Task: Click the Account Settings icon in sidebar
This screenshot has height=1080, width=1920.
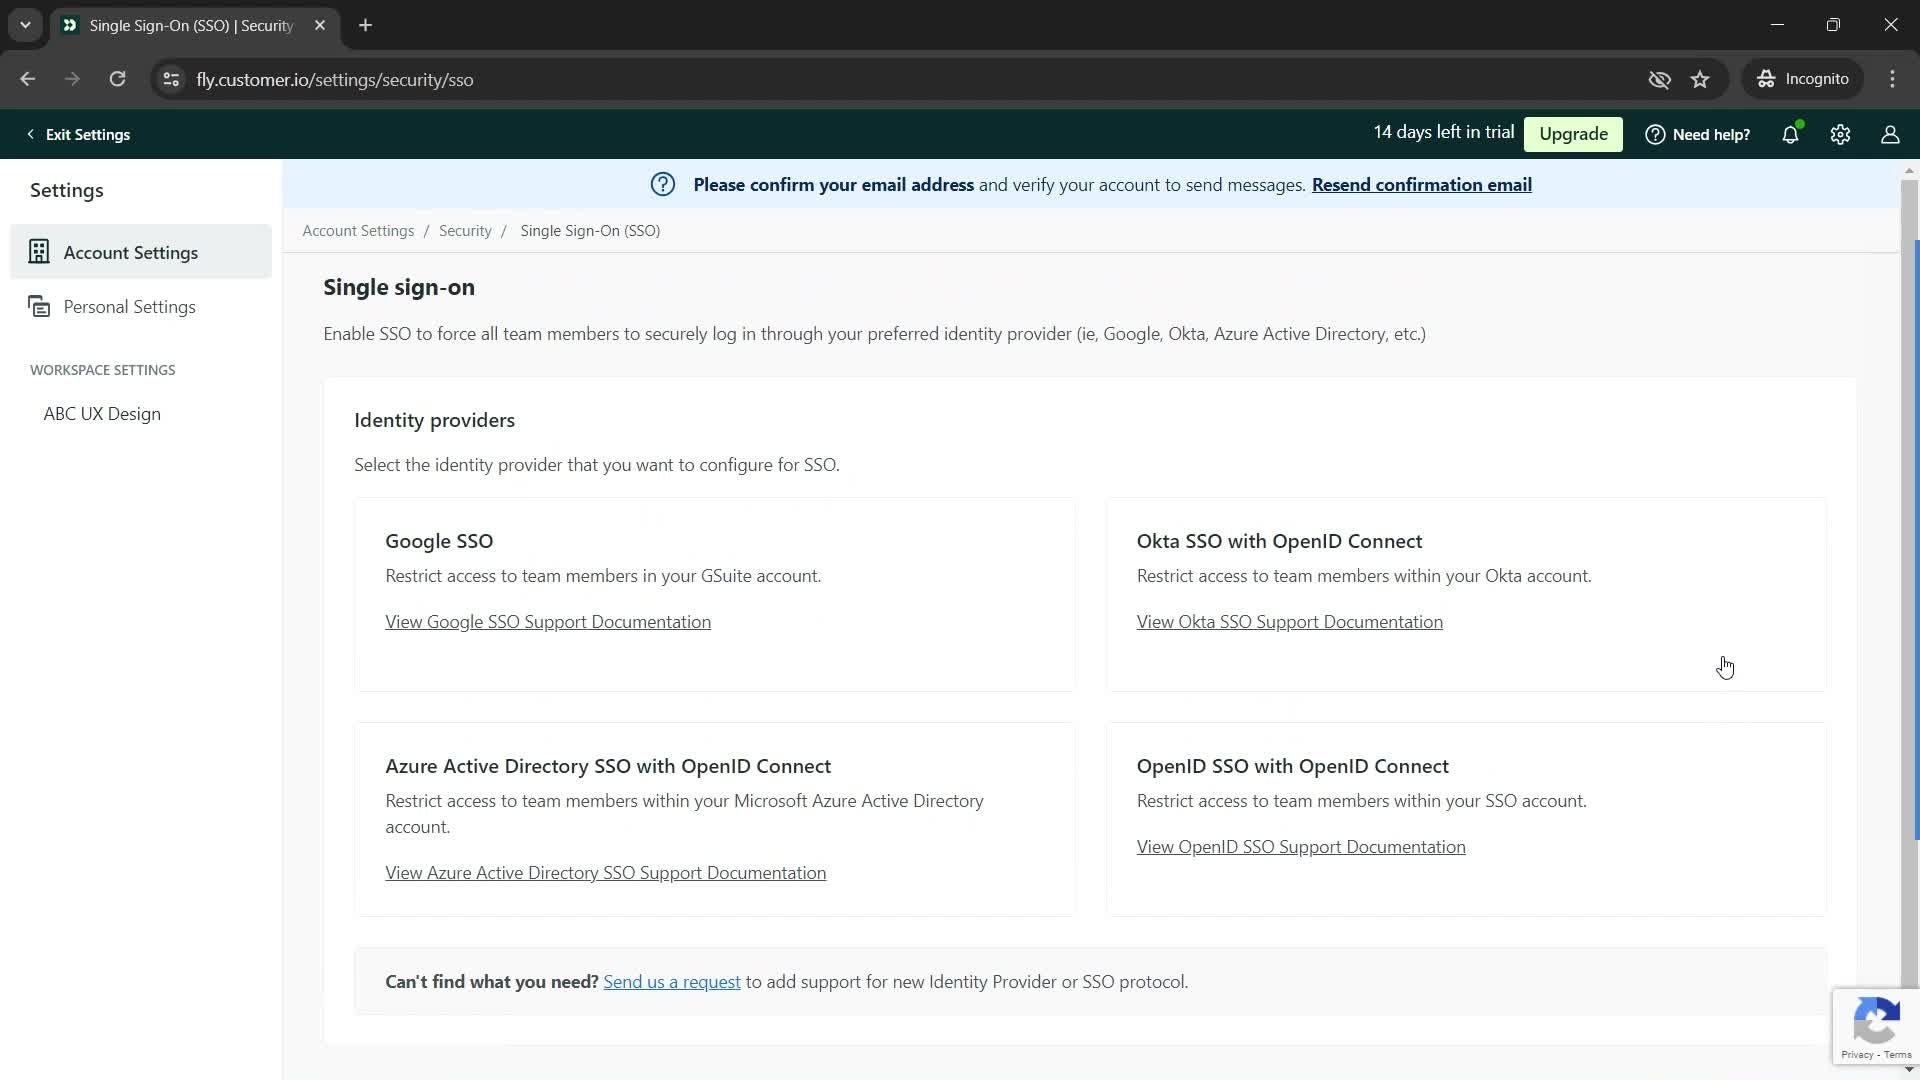Action: [38, 252]
